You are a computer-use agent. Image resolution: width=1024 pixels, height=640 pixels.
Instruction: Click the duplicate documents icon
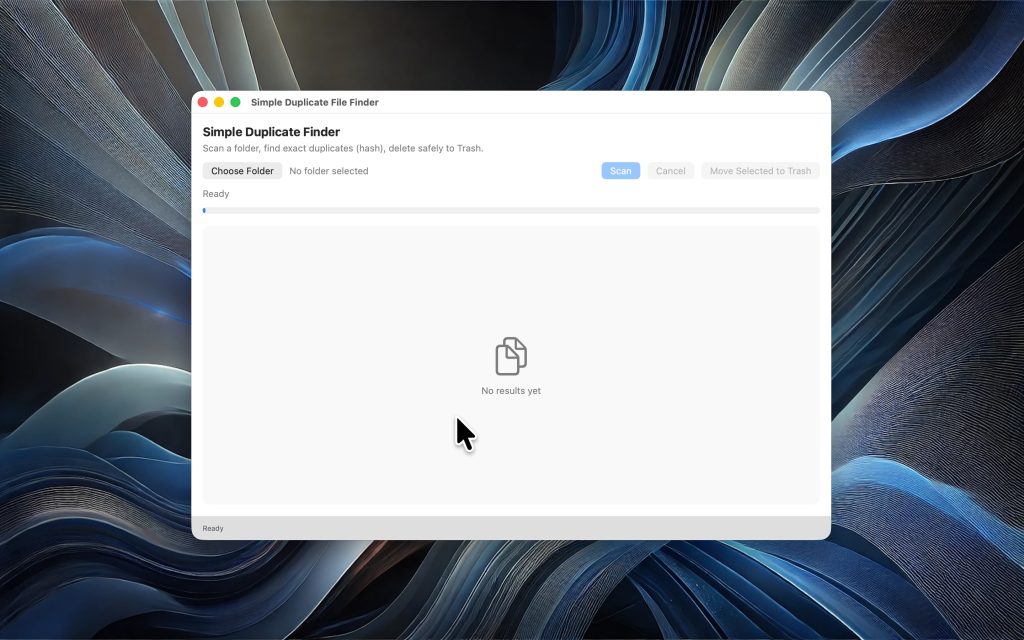[511, 356]
